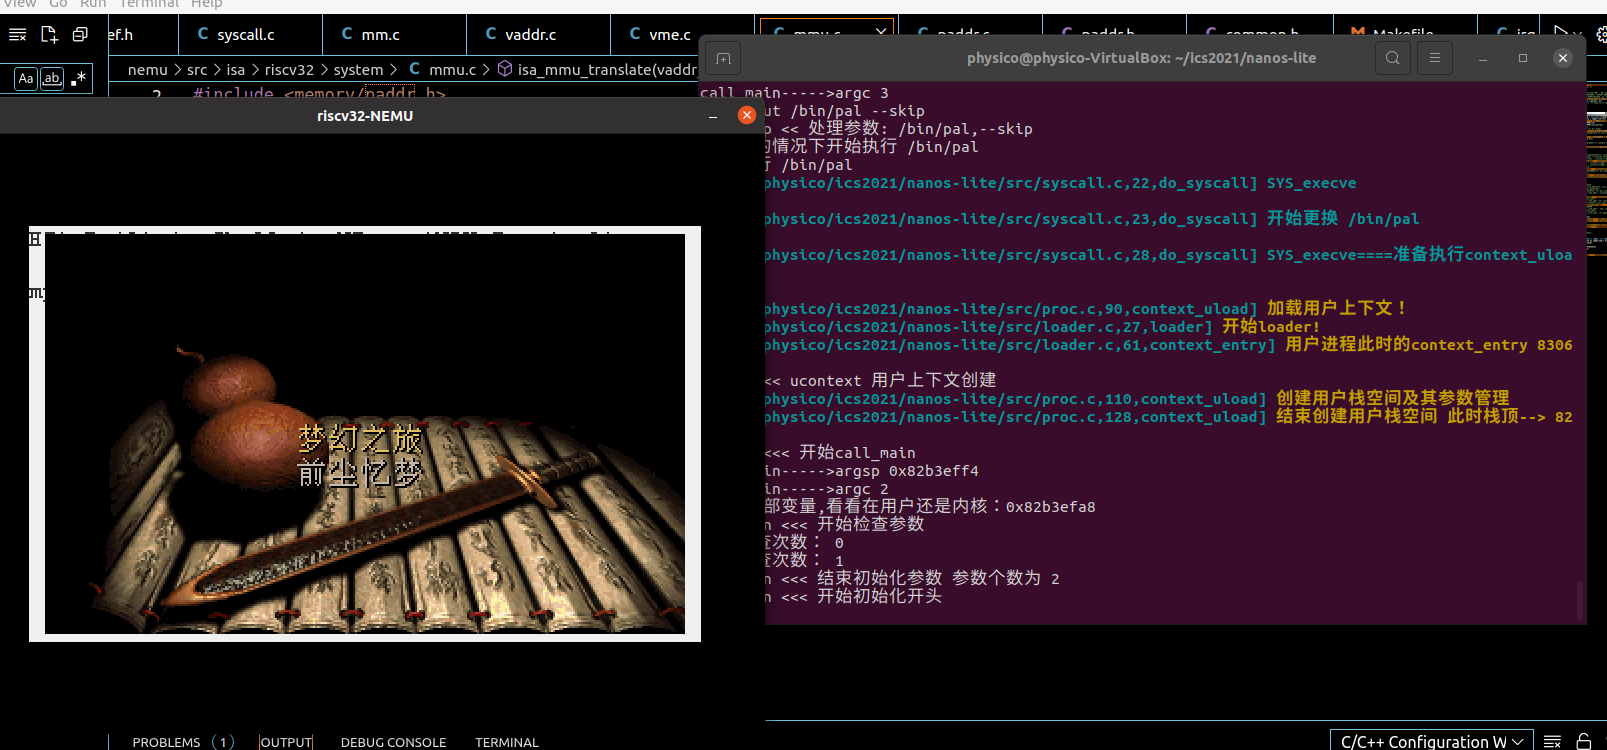The height and width of the screenshot is (750, 1607).
Task: Select the 'src' breadcrumb segment
Action: 197,70
